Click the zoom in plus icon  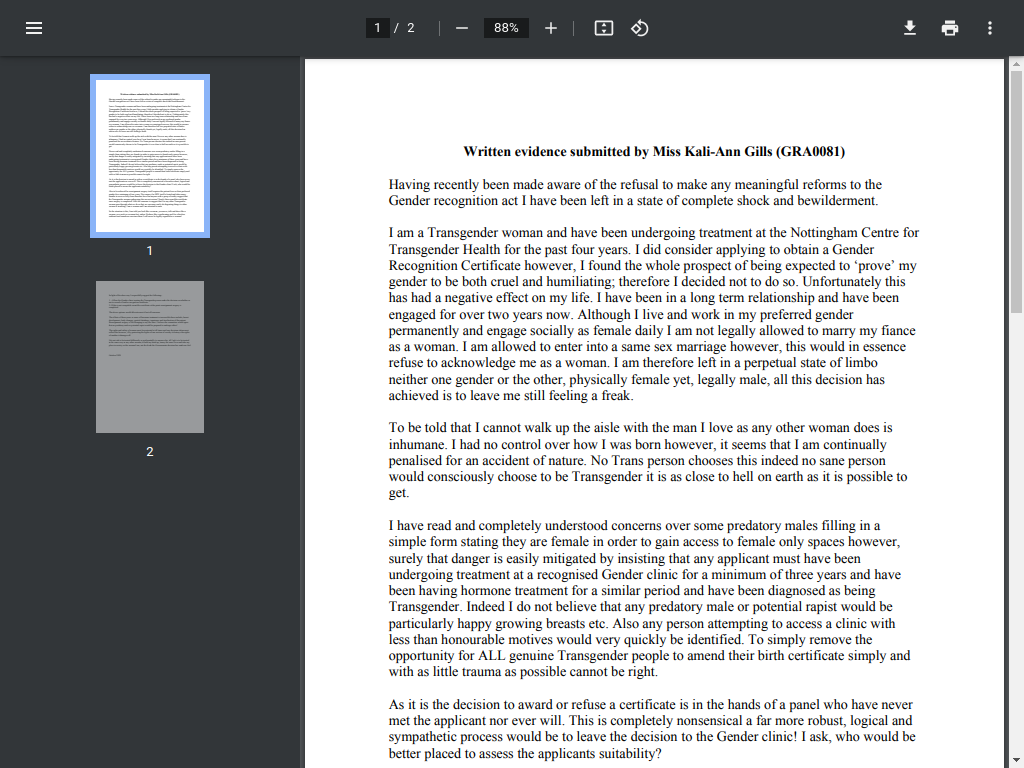click(x=551, y=28)
